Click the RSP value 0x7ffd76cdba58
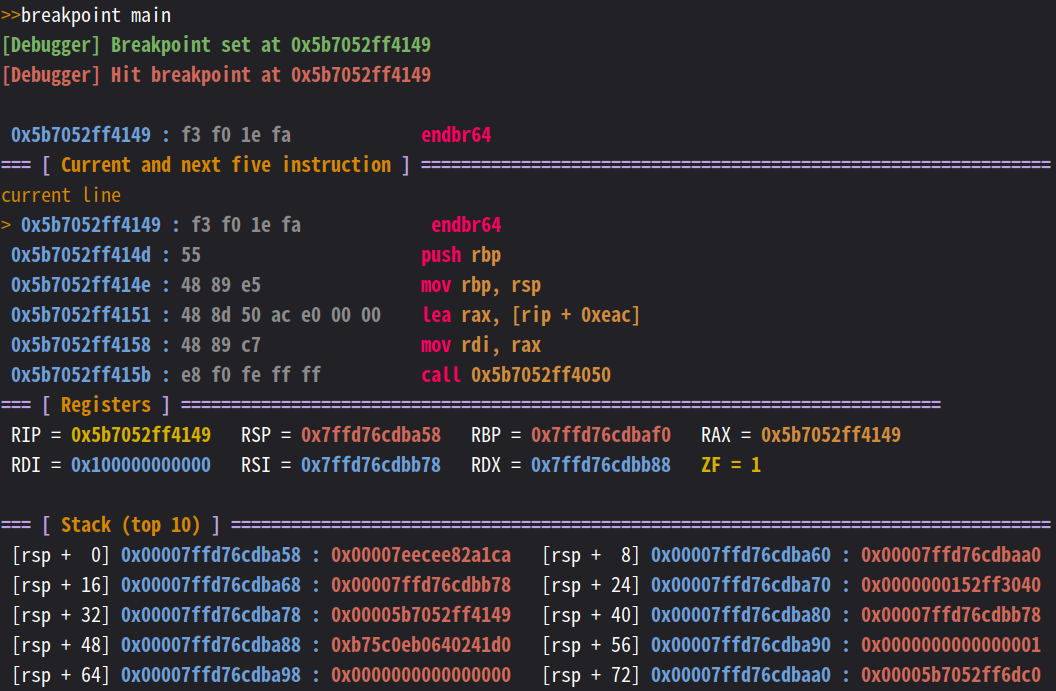Image resolution: width=1056 pixels, height=691 pixels. point(371,435)
